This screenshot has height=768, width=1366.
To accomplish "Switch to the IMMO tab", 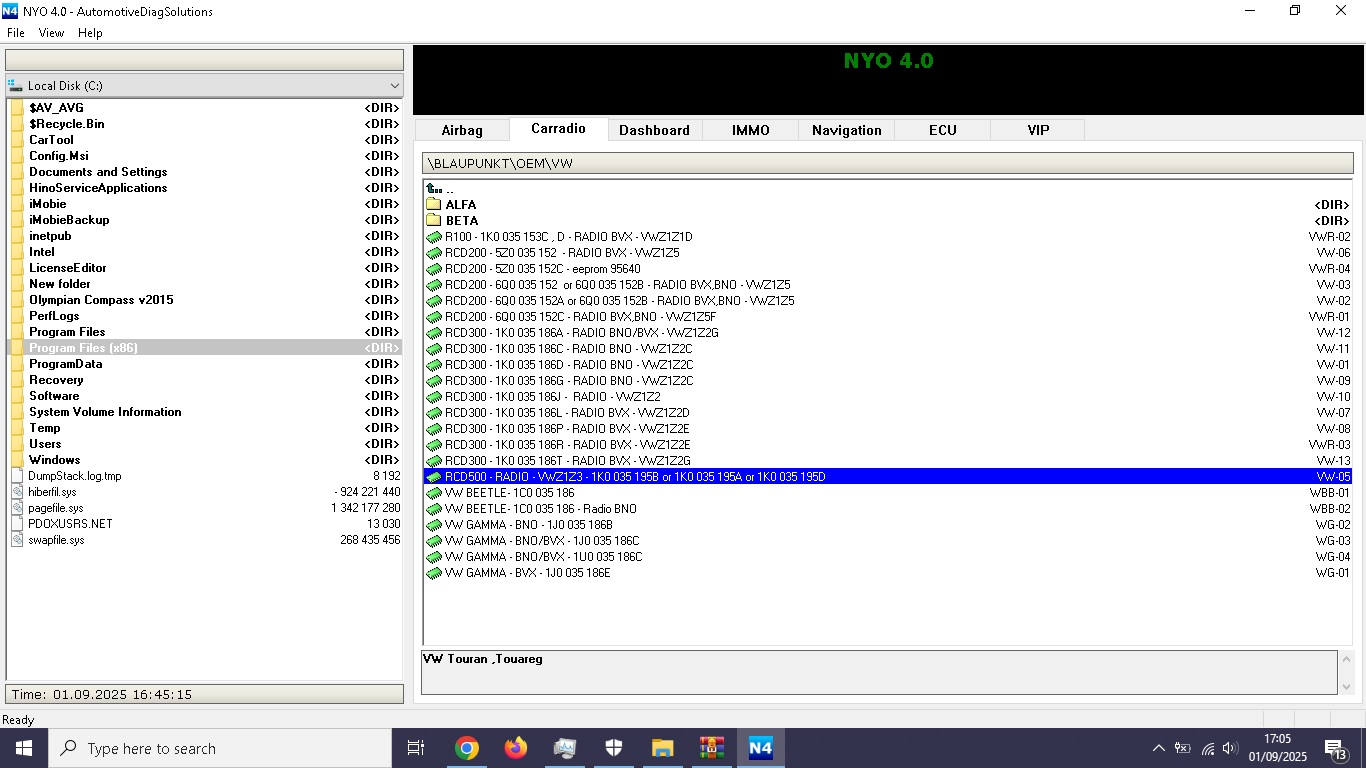I will 750,130.
